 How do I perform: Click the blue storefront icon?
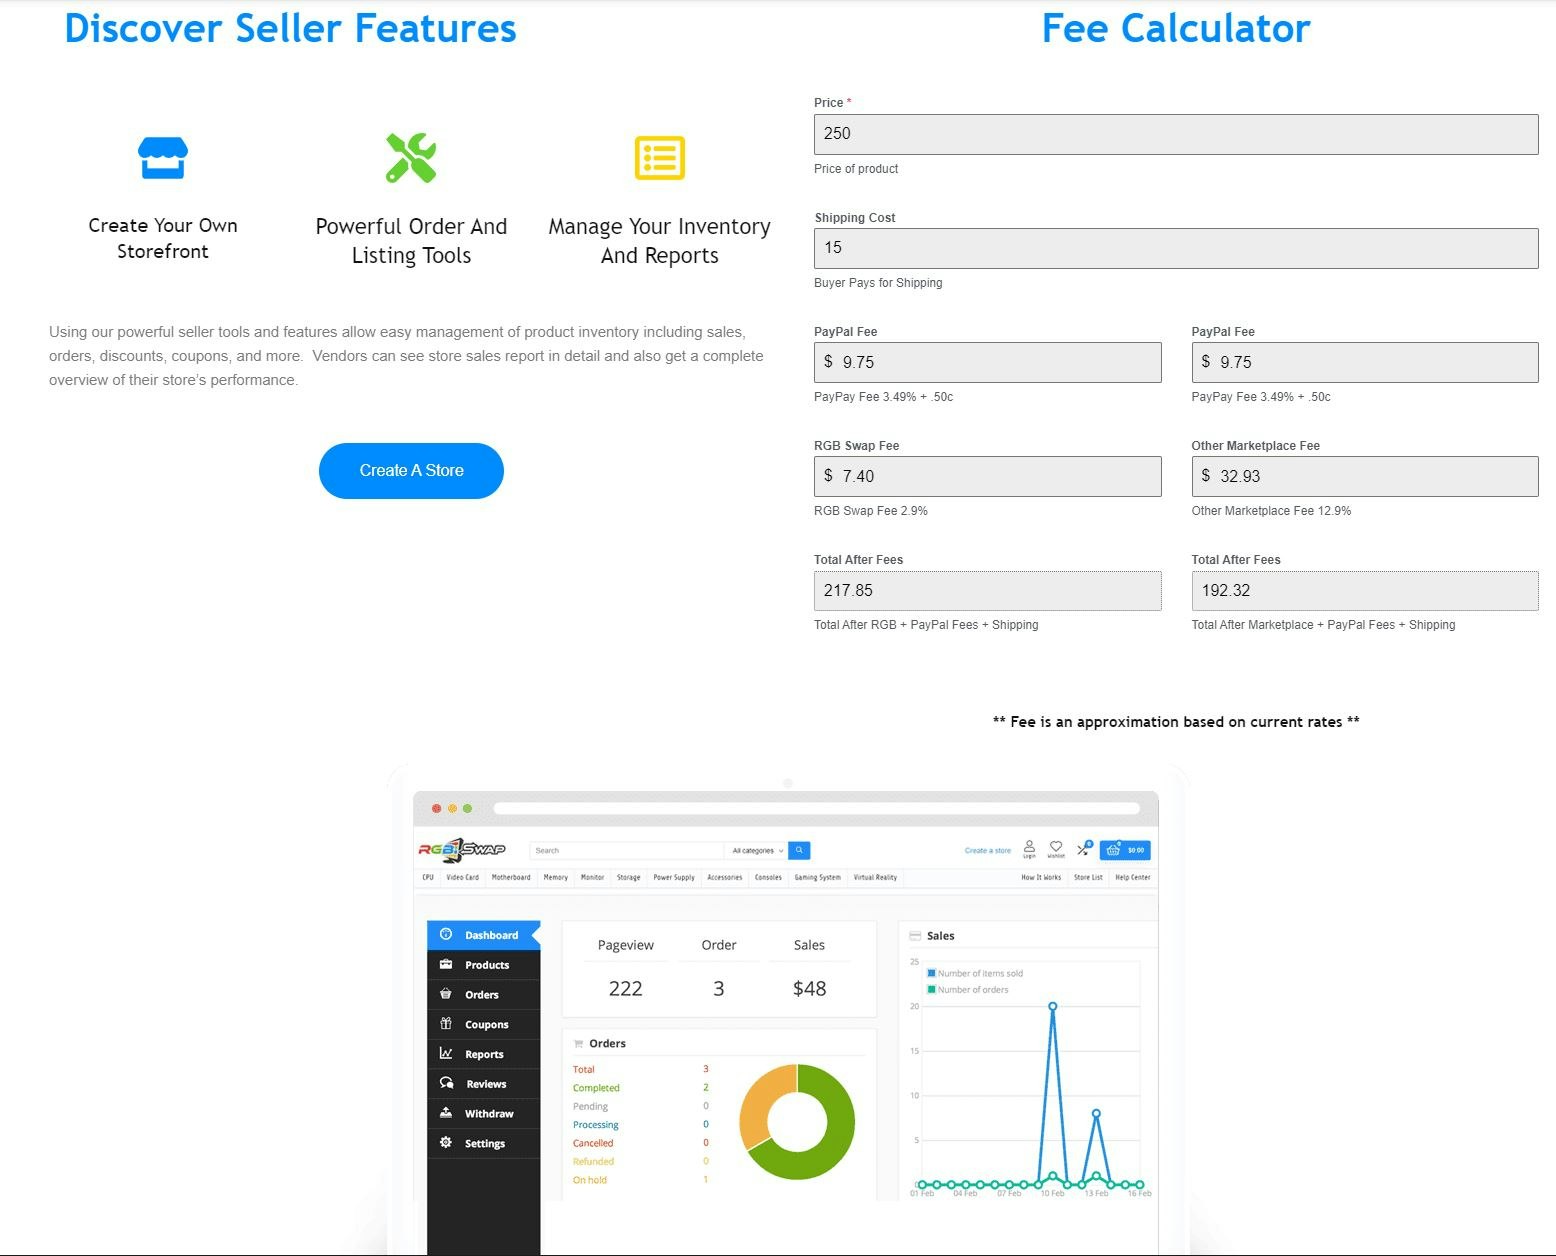(x=163, y=157)
